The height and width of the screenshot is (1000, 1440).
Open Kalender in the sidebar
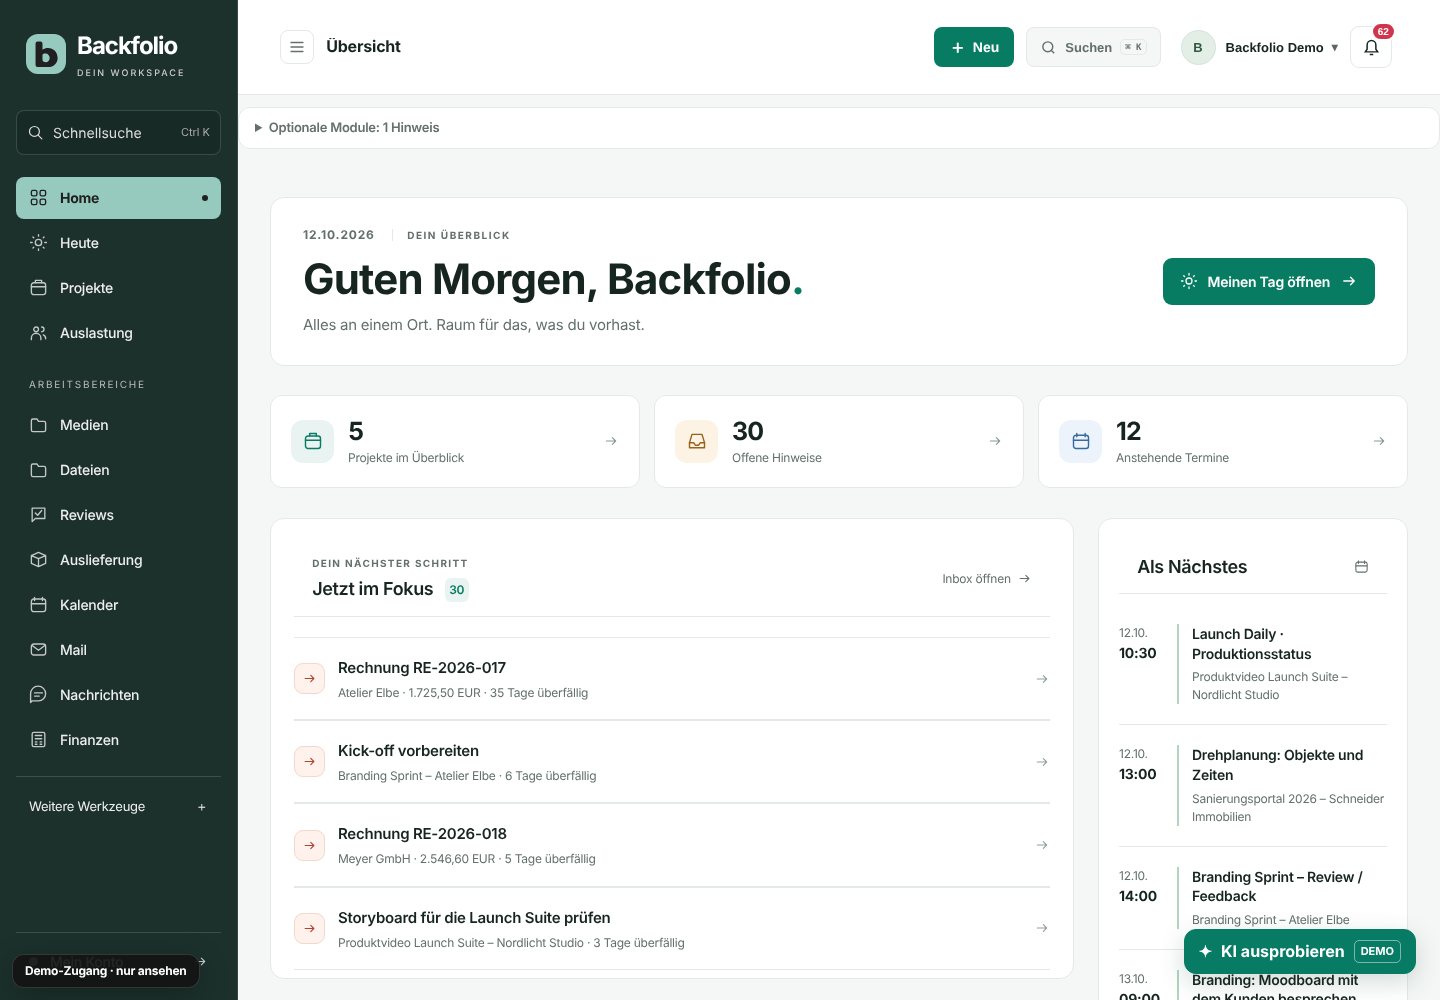[x=118, y=605]
